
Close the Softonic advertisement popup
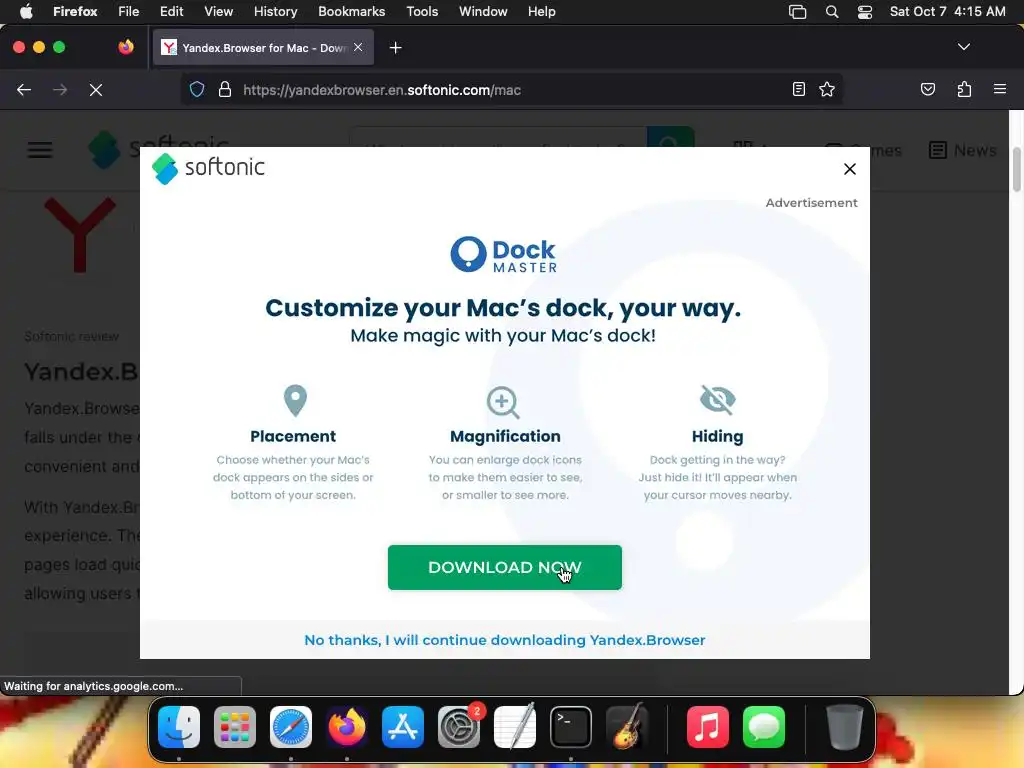coord(849,169)
